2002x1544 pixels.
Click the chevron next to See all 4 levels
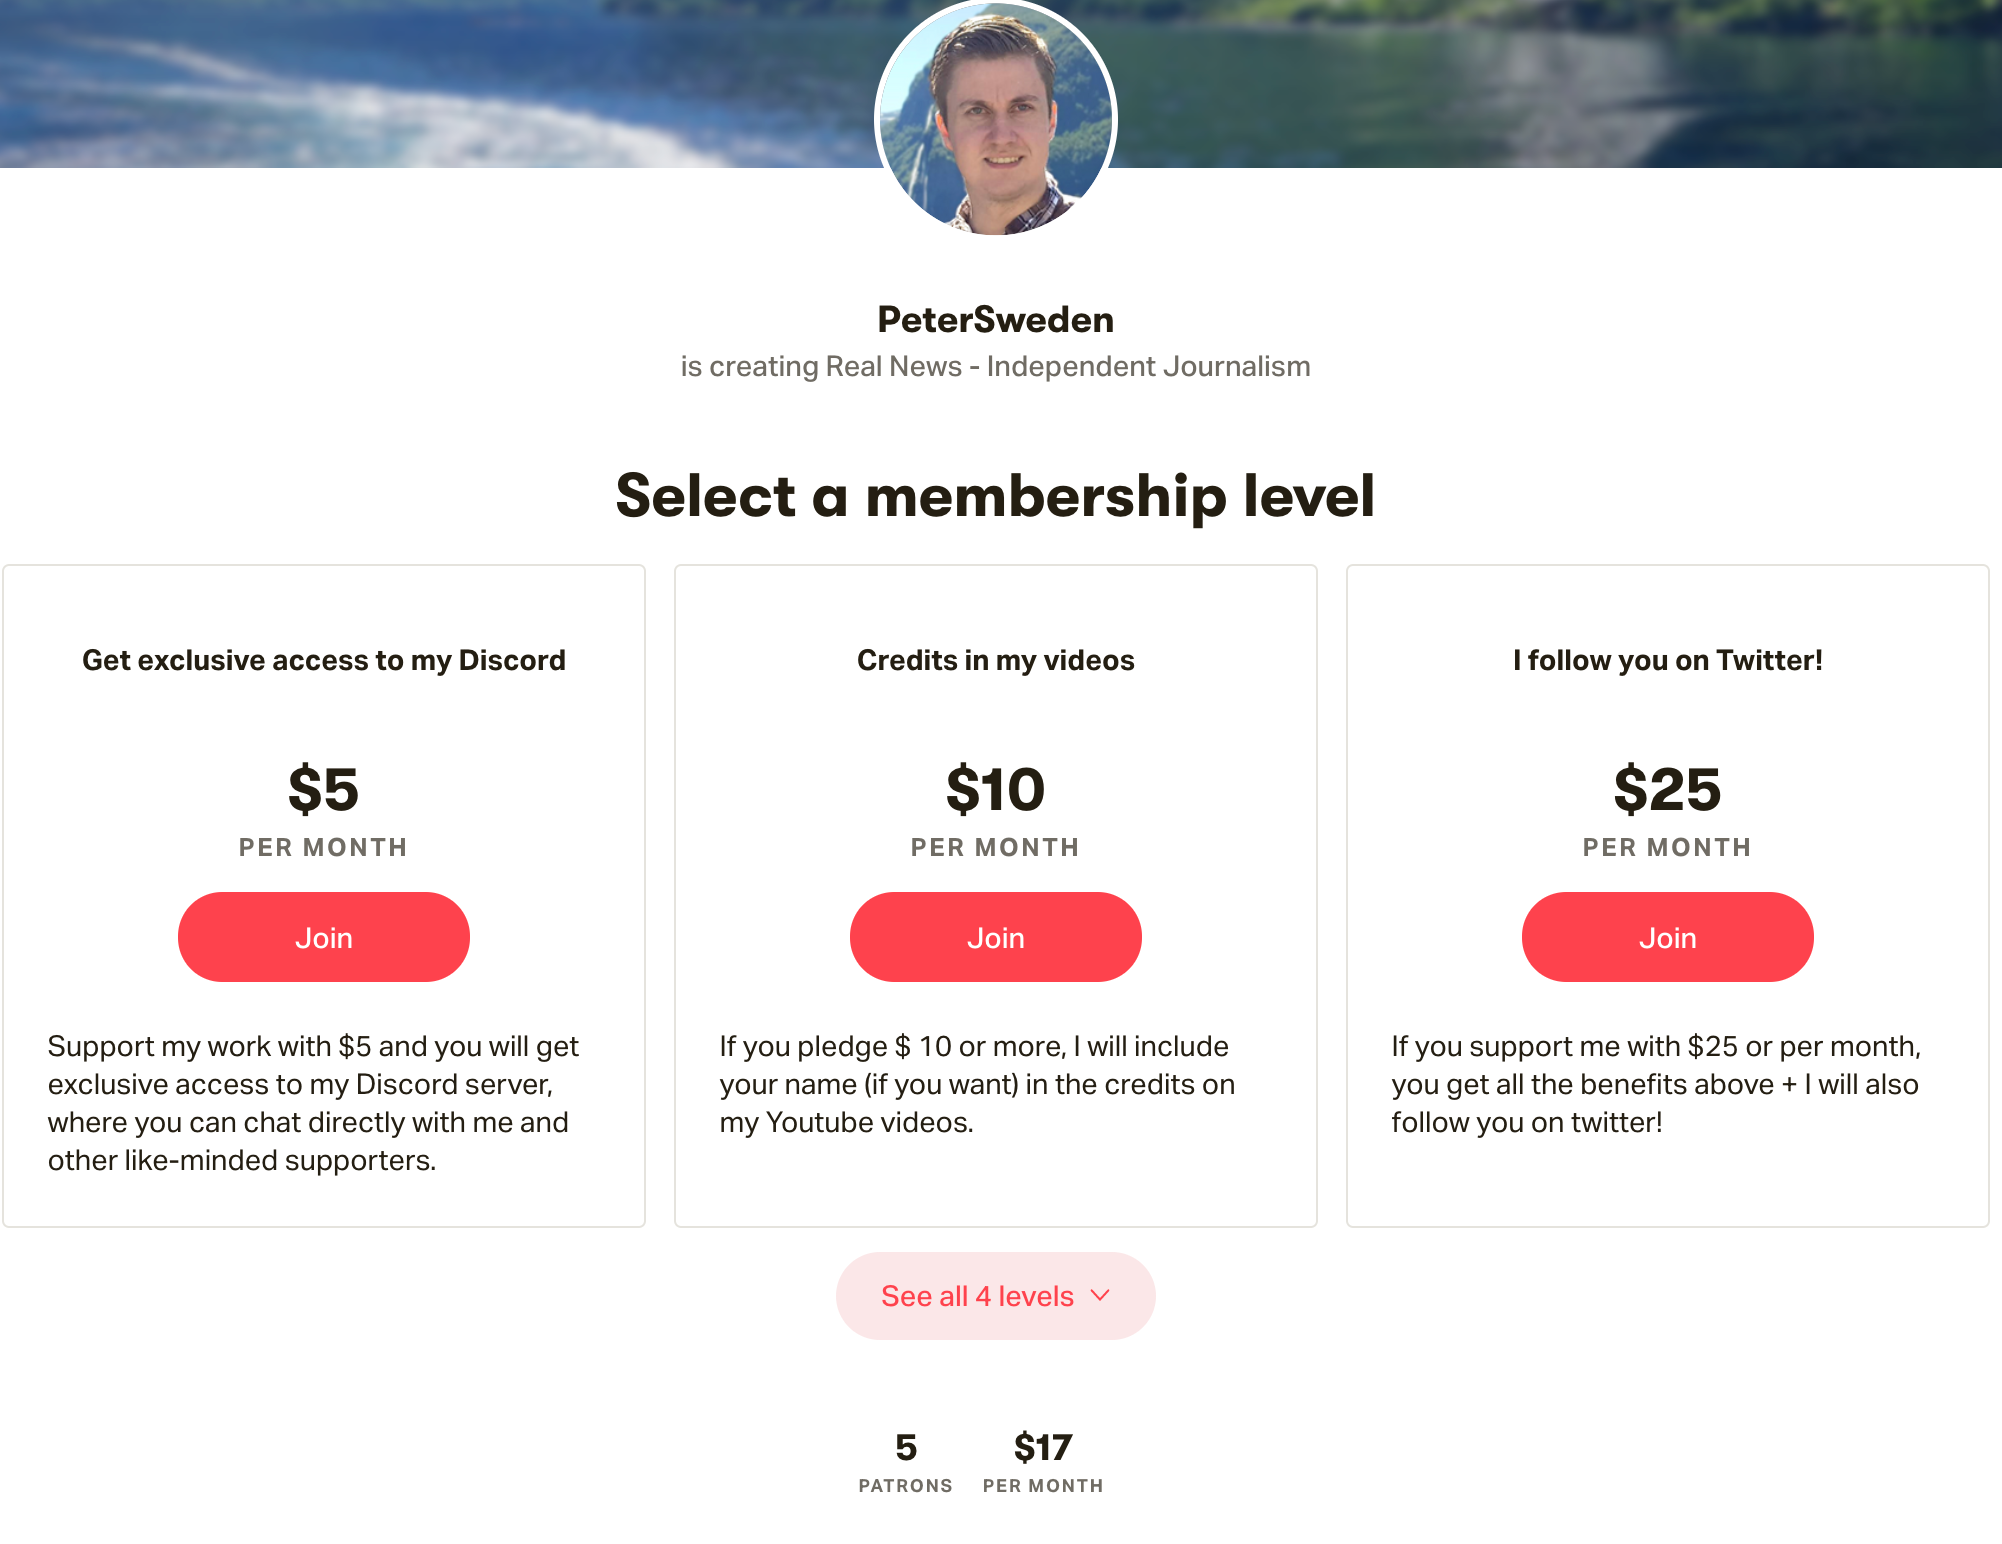pyautogui.click(x=1099, y=1295)
